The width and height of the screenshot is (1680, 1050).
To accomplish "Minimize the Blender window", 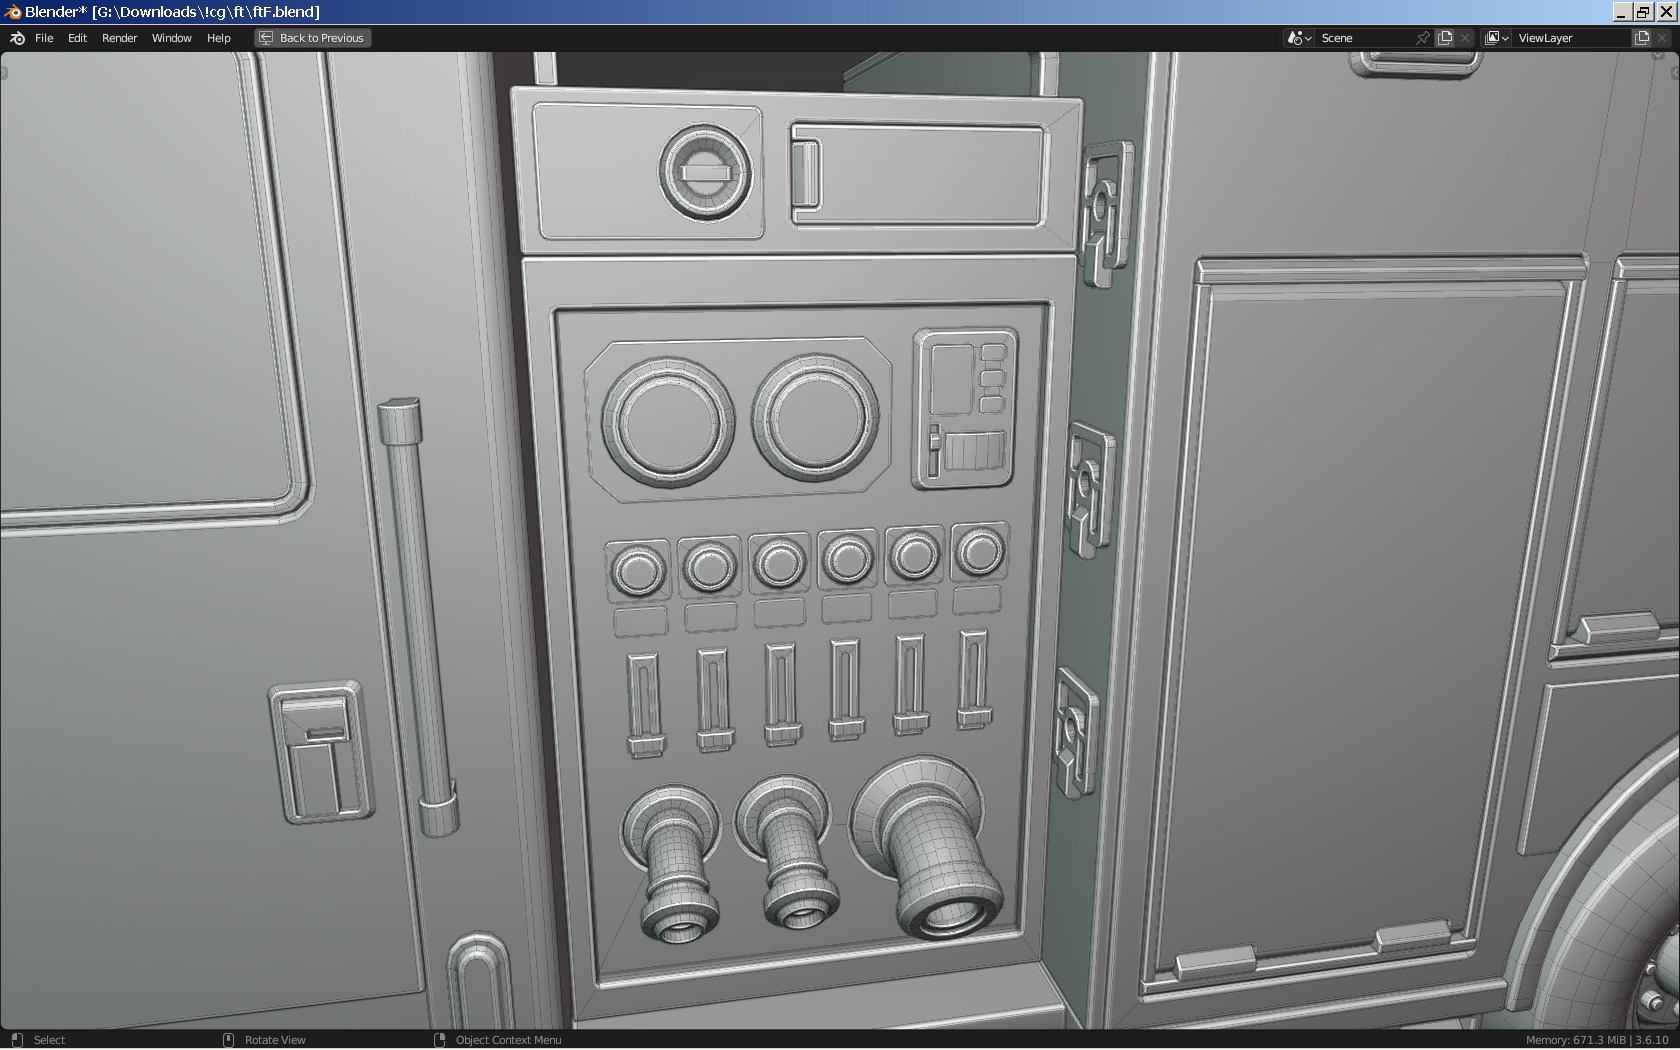I will coord(1622,12).
